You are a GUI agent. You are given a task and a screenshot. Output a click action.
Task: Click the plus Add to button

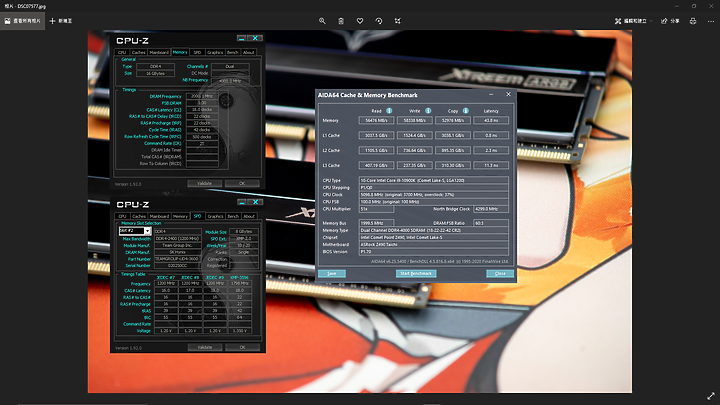(61, 21)
